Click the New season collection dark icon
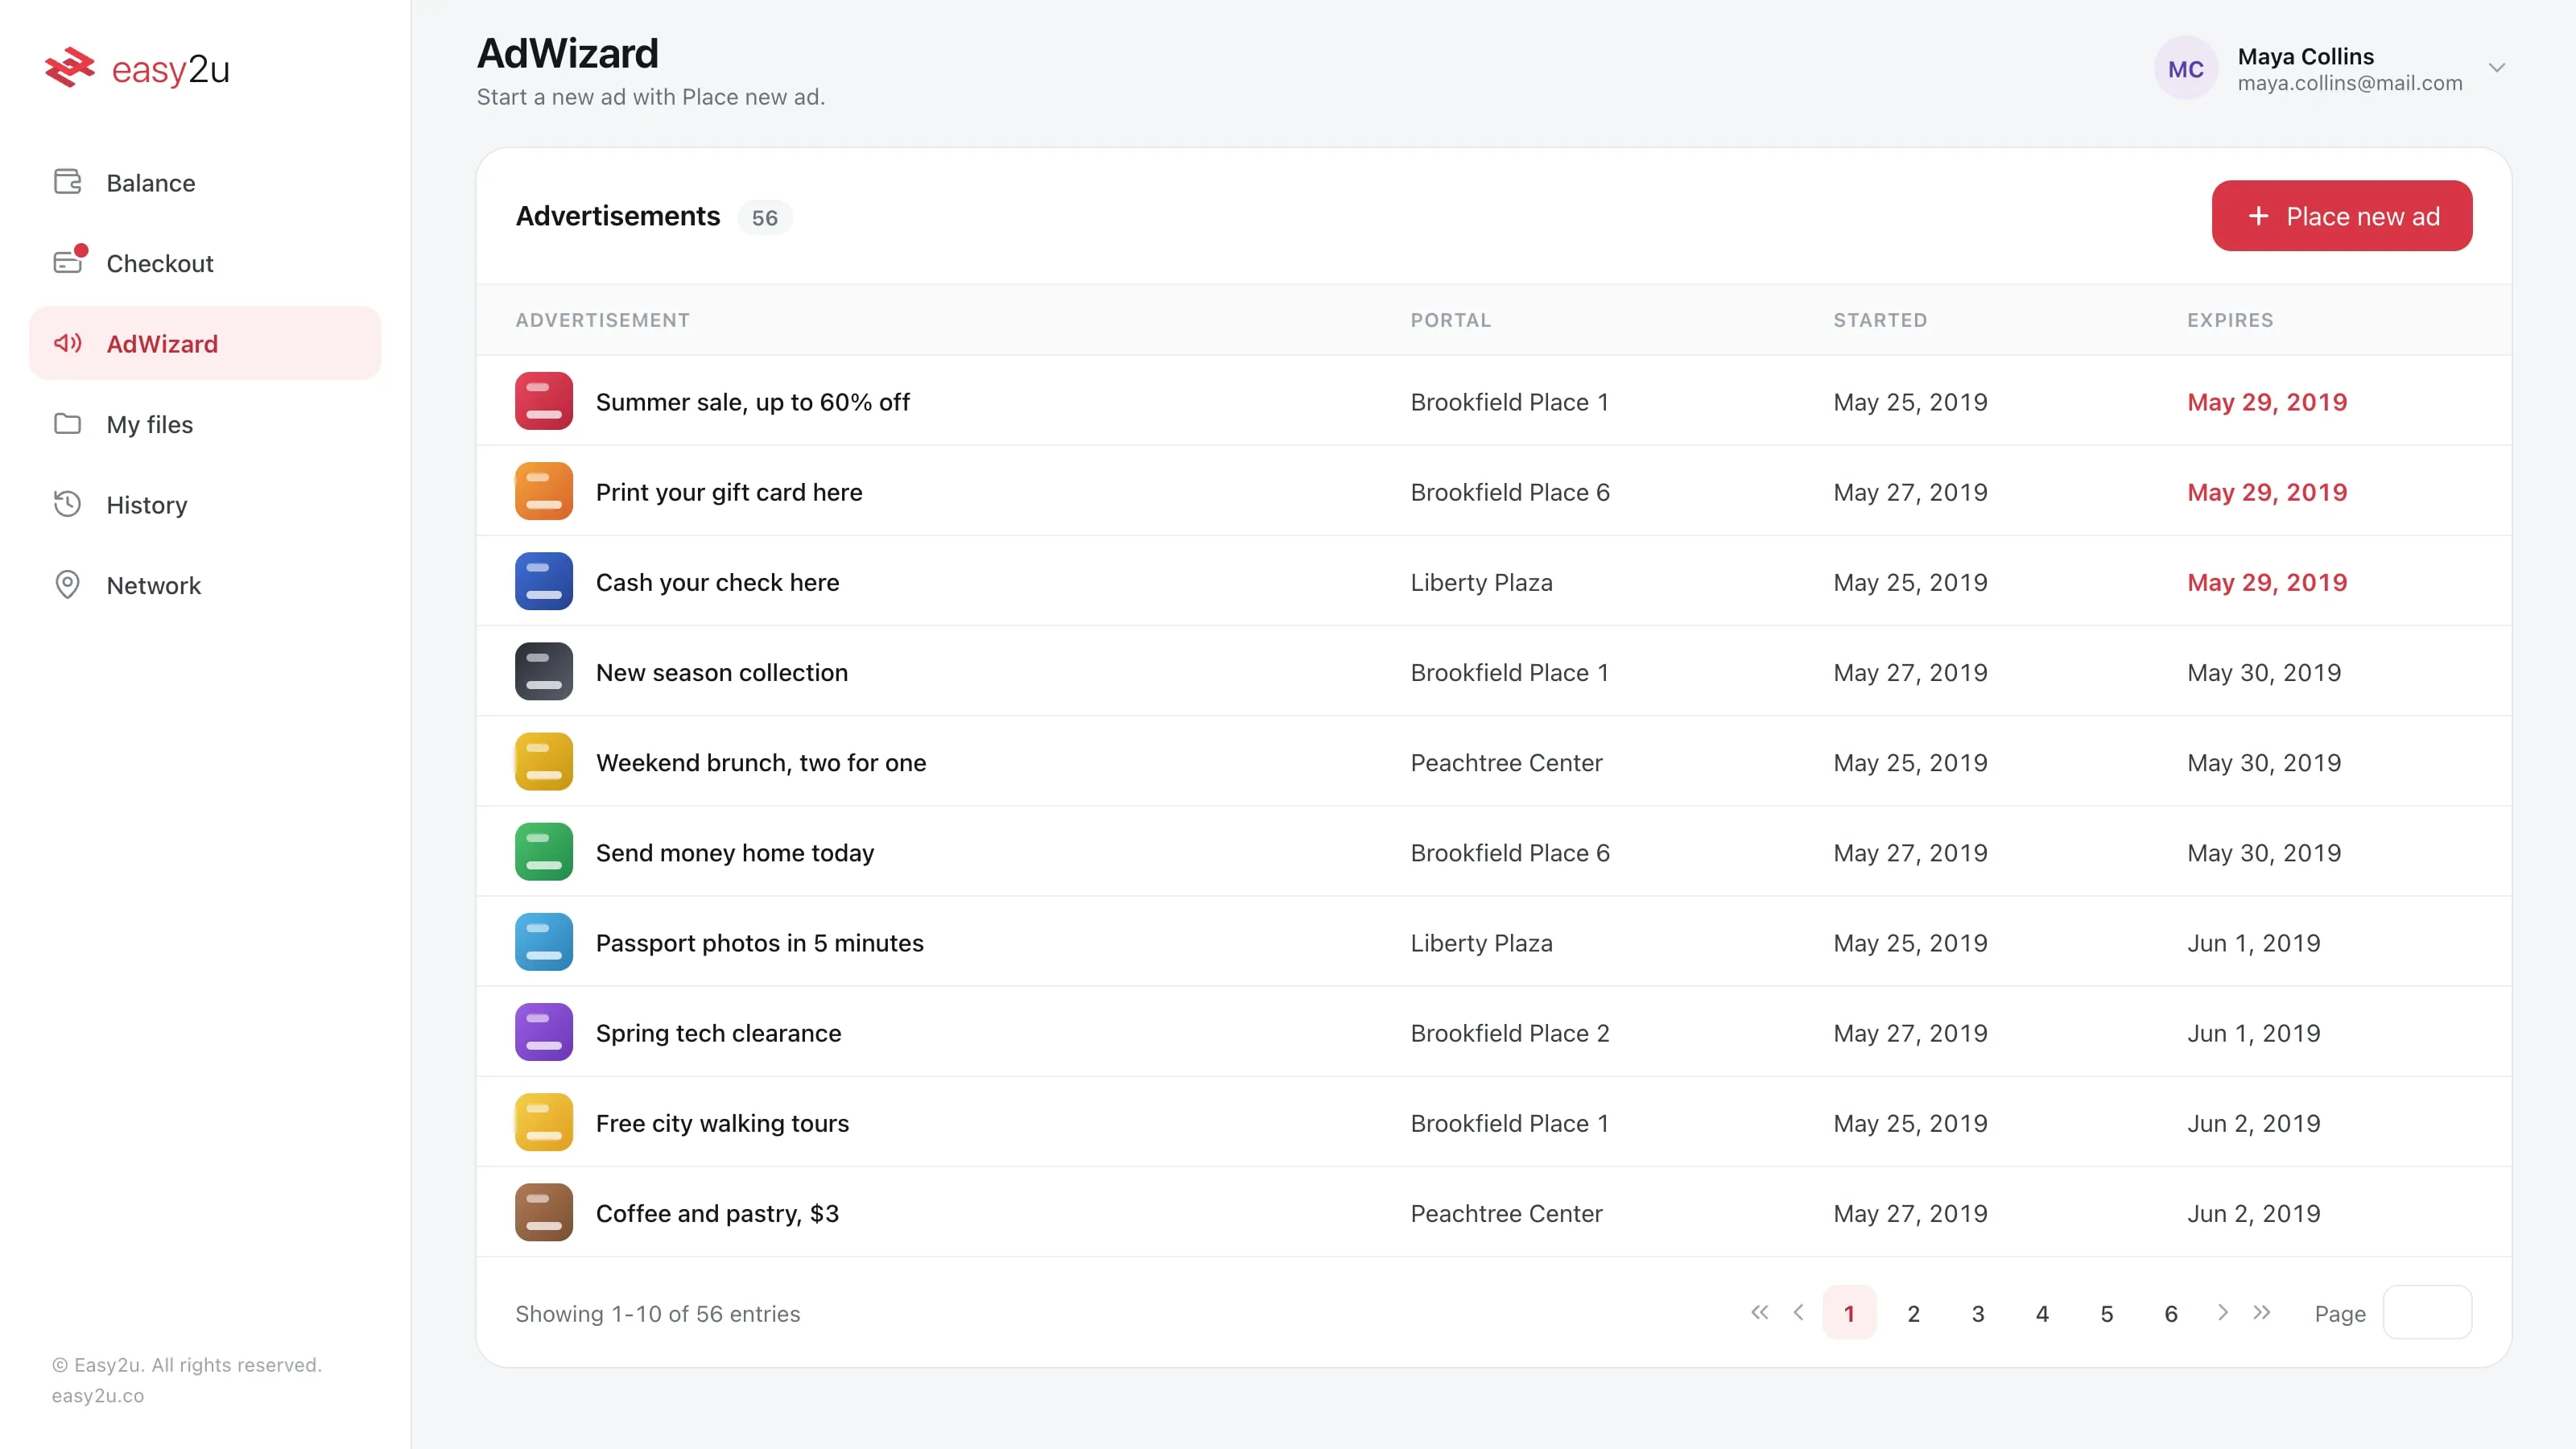The width and height of the screenshot is (2576, 1449). [544, 671]
